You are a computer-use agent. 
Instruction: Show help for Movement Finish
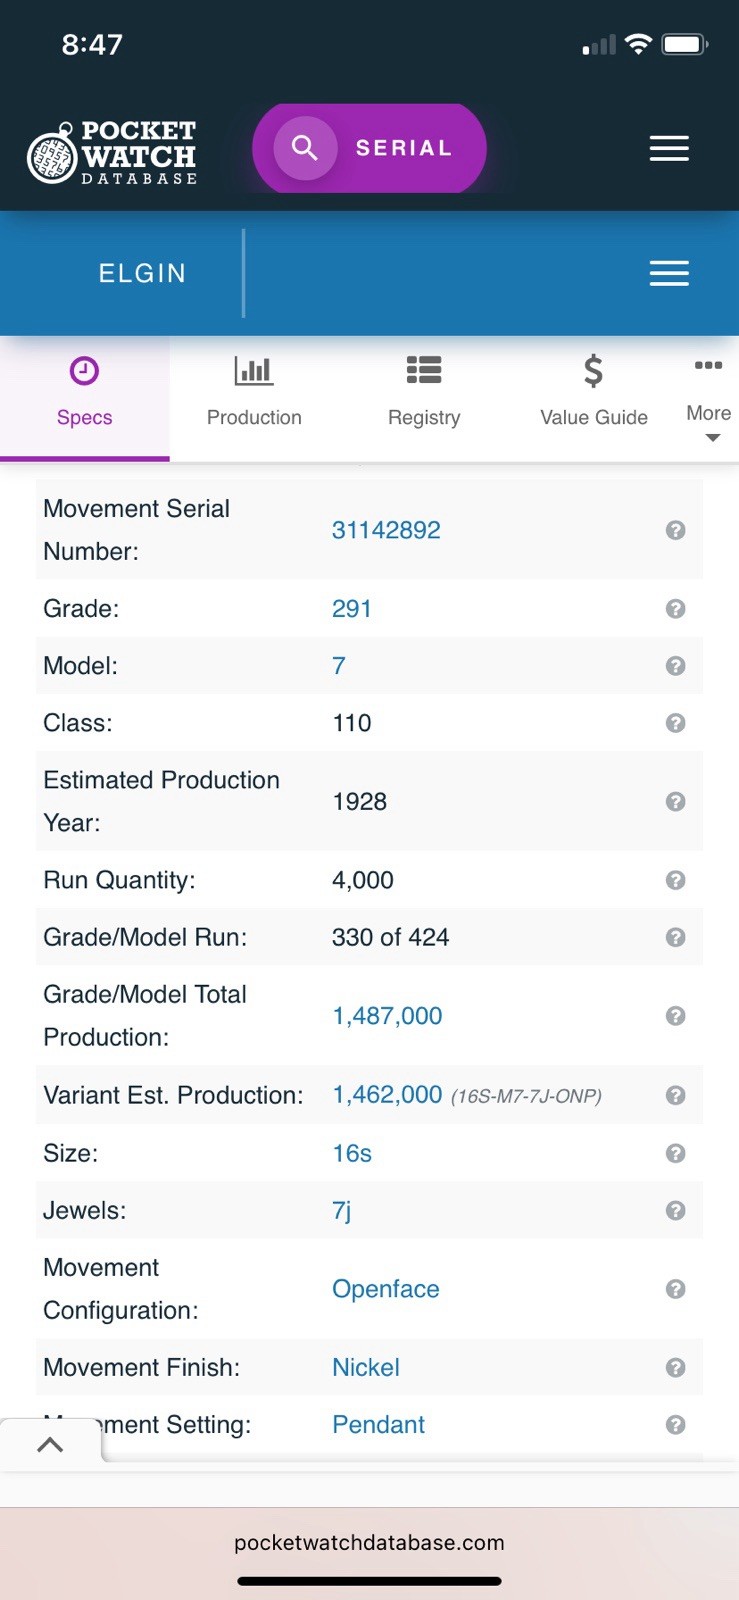click(x=676, y=1367)
